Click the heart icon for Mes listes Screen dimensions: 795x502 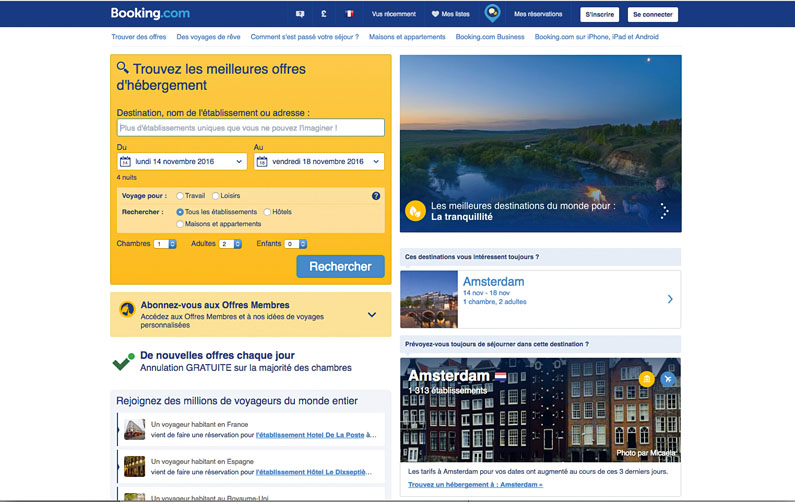pyautogui.click(x=435, y=14)
